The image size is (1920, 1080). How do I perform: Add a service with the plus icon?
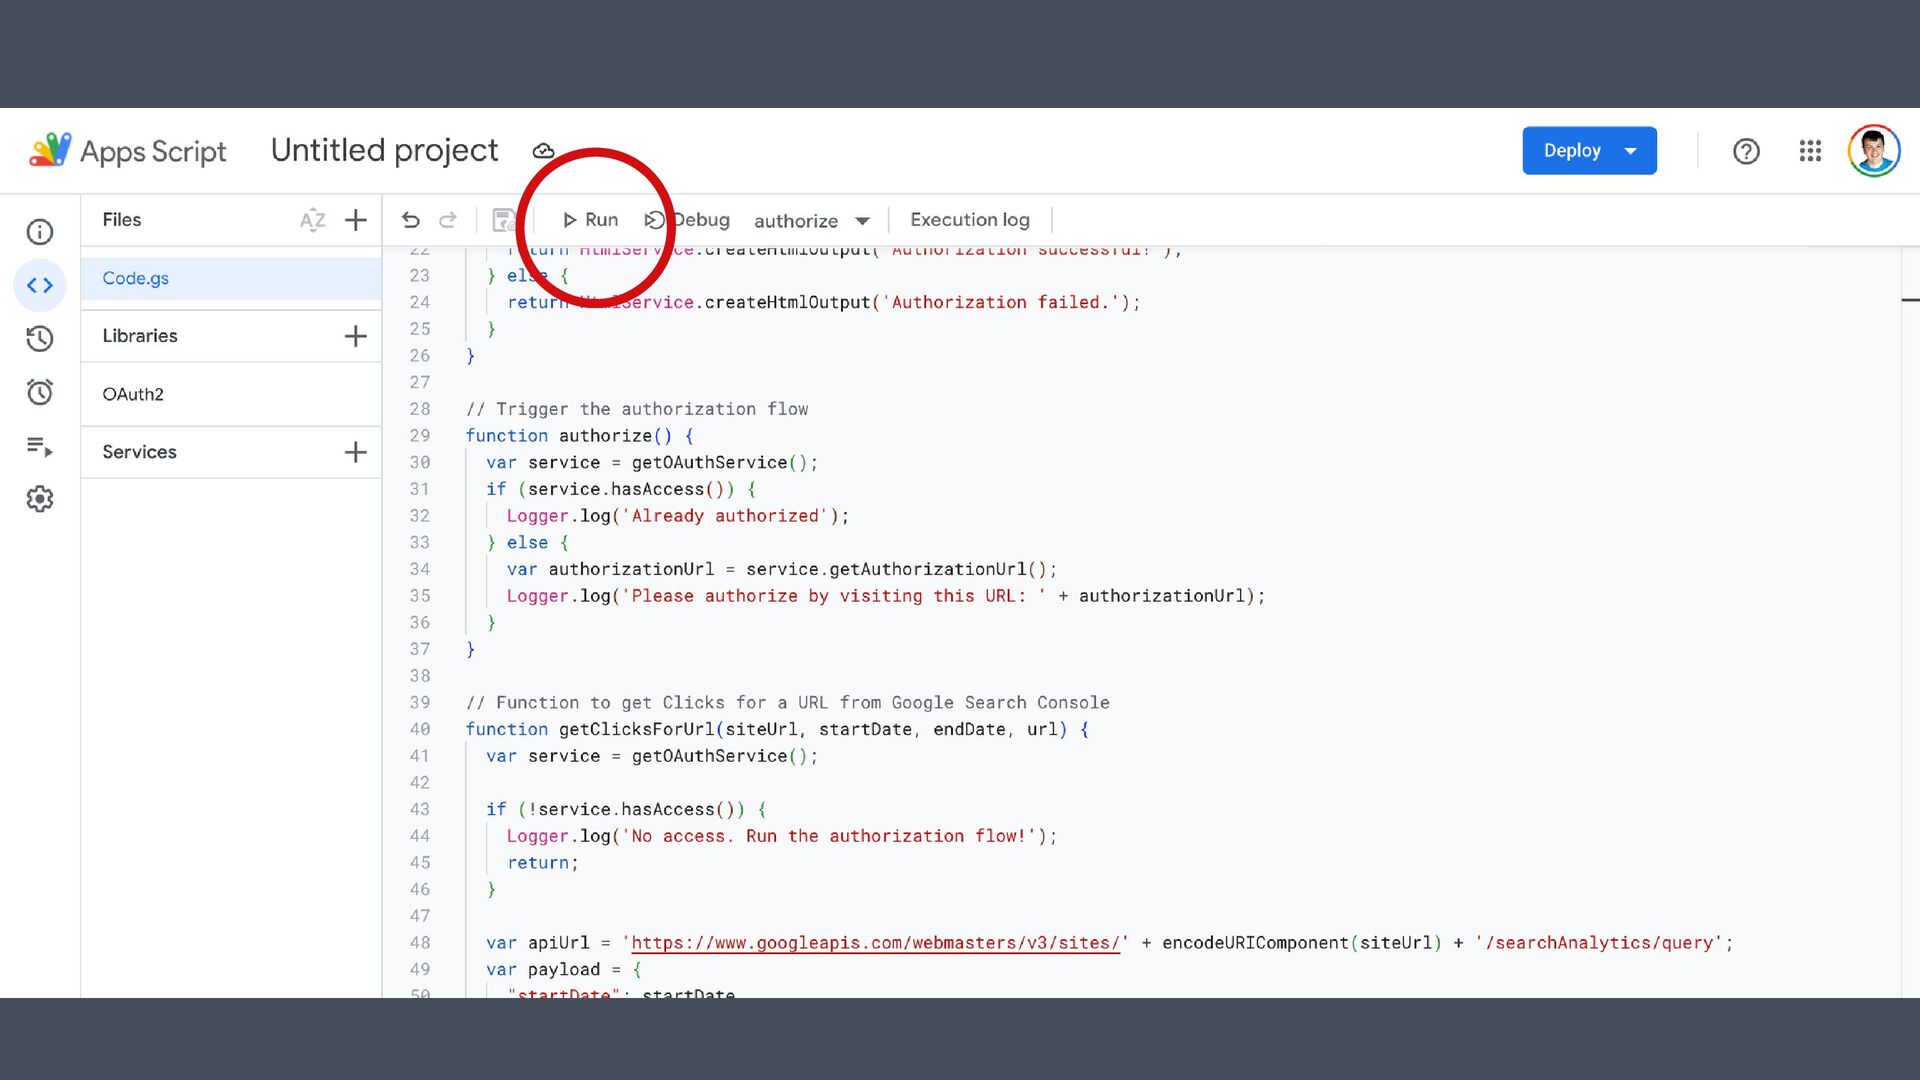(x=355, y=452)
